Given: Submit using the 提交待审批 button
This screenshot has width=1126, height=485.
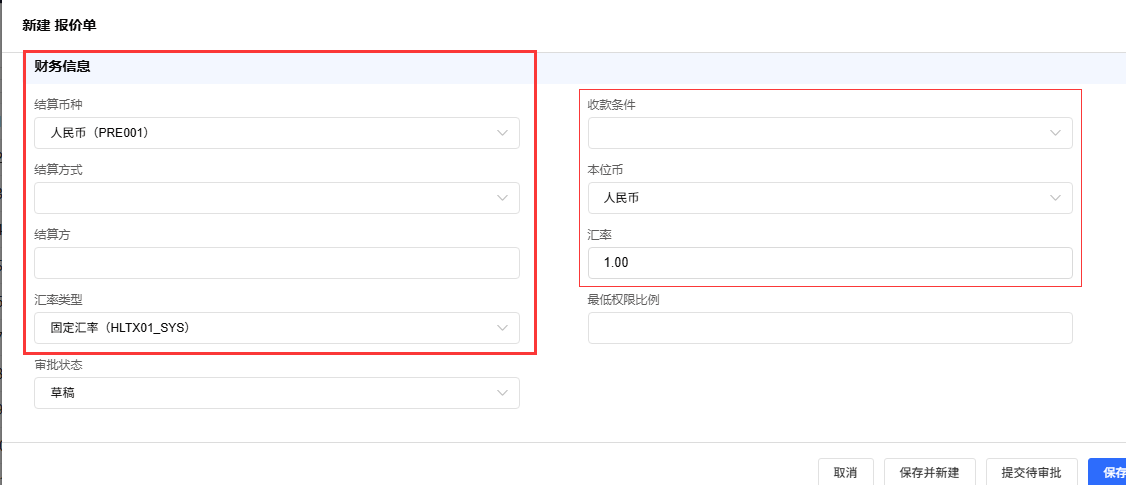Looking at the screenshot, I should [1031, 472].
